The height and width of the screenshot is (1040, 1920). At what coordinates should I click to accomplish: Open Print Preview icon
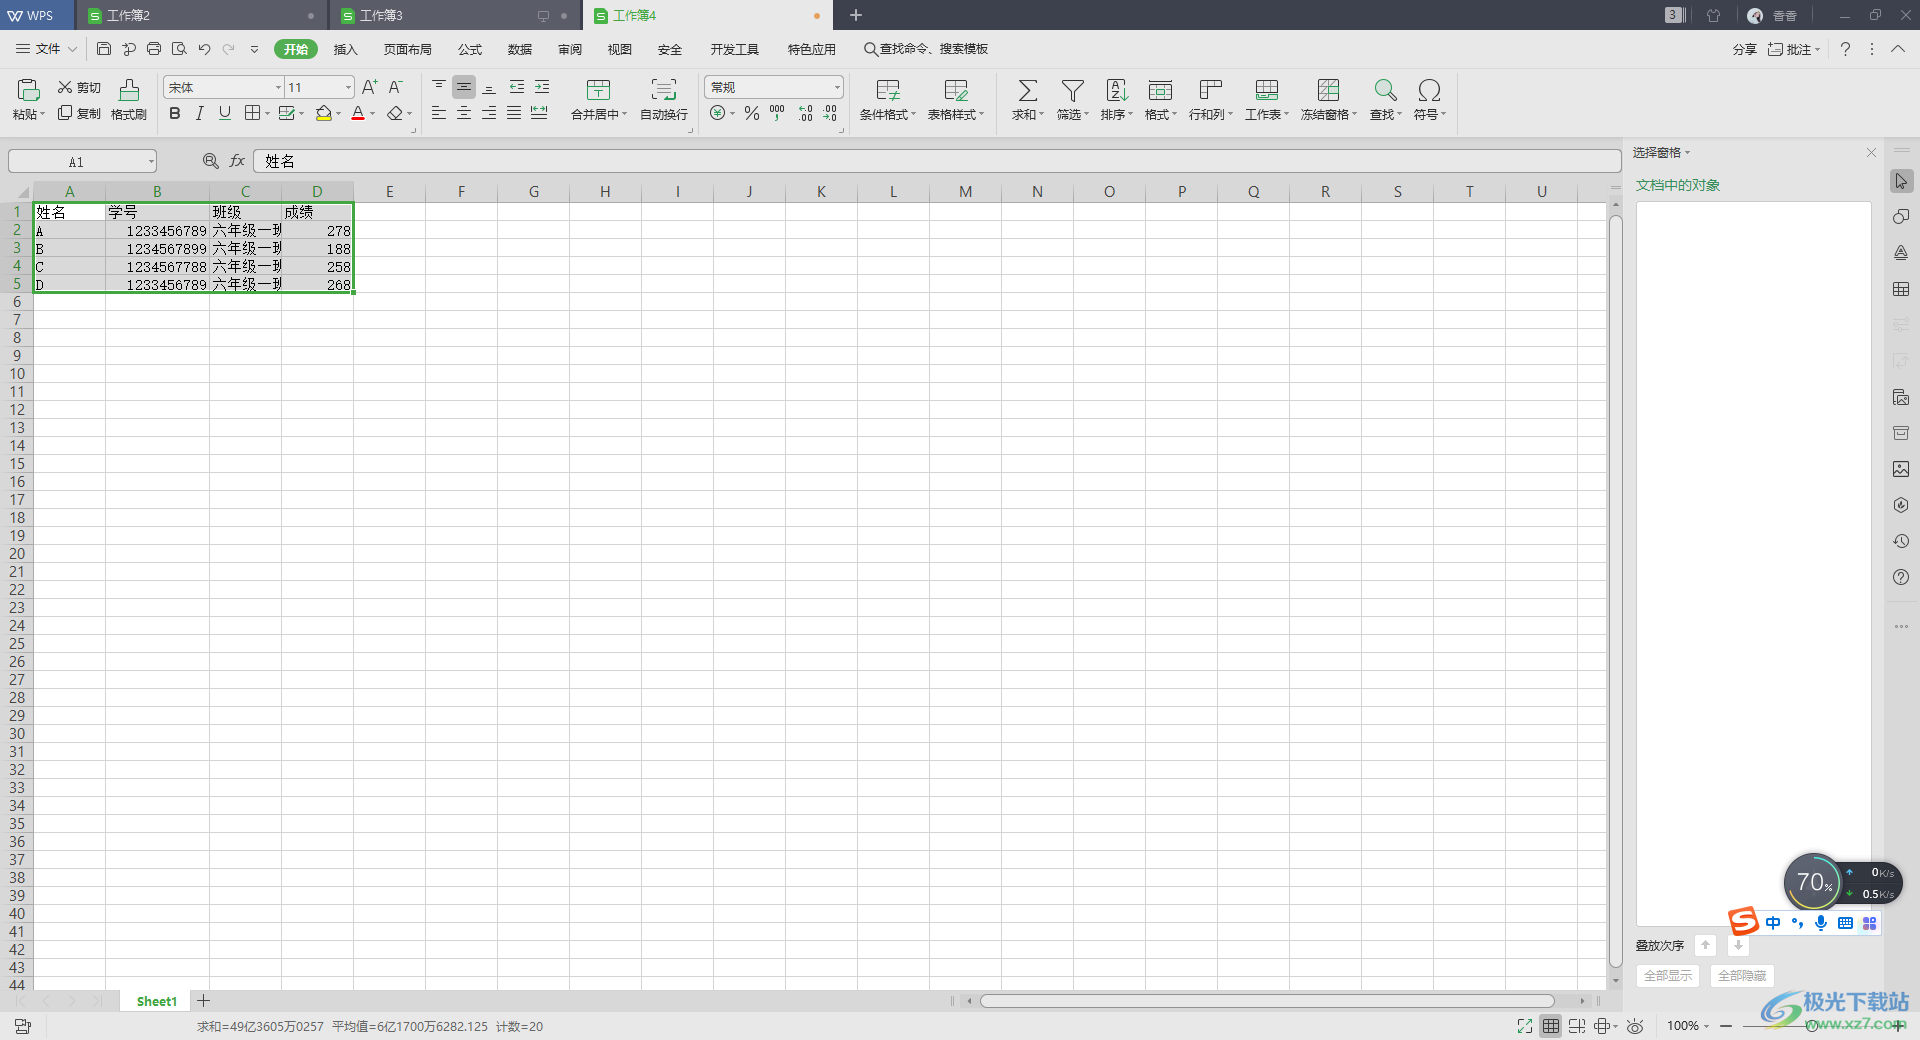pyautogui.click(x=179, y=48)
